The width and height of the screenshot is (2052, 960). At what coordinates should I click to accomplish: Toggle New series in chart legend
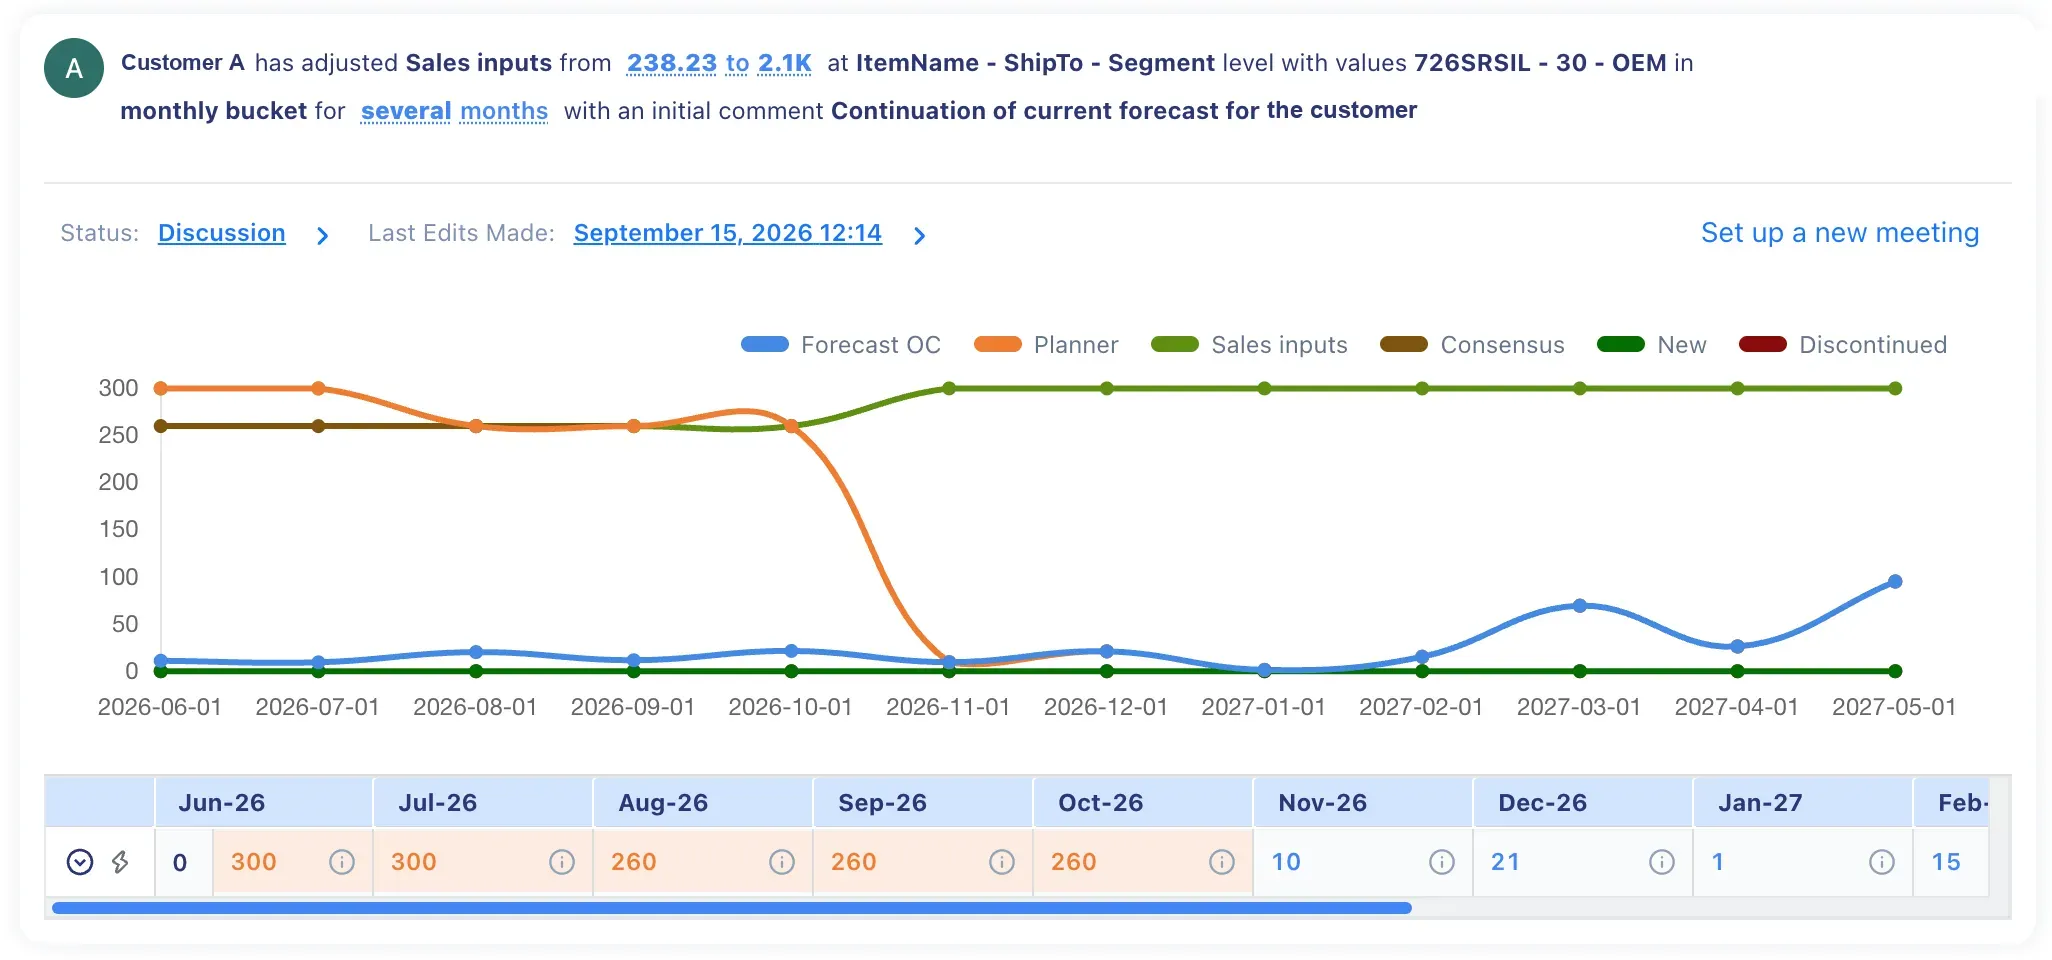pyautogui.click(x=1652, y=345)
